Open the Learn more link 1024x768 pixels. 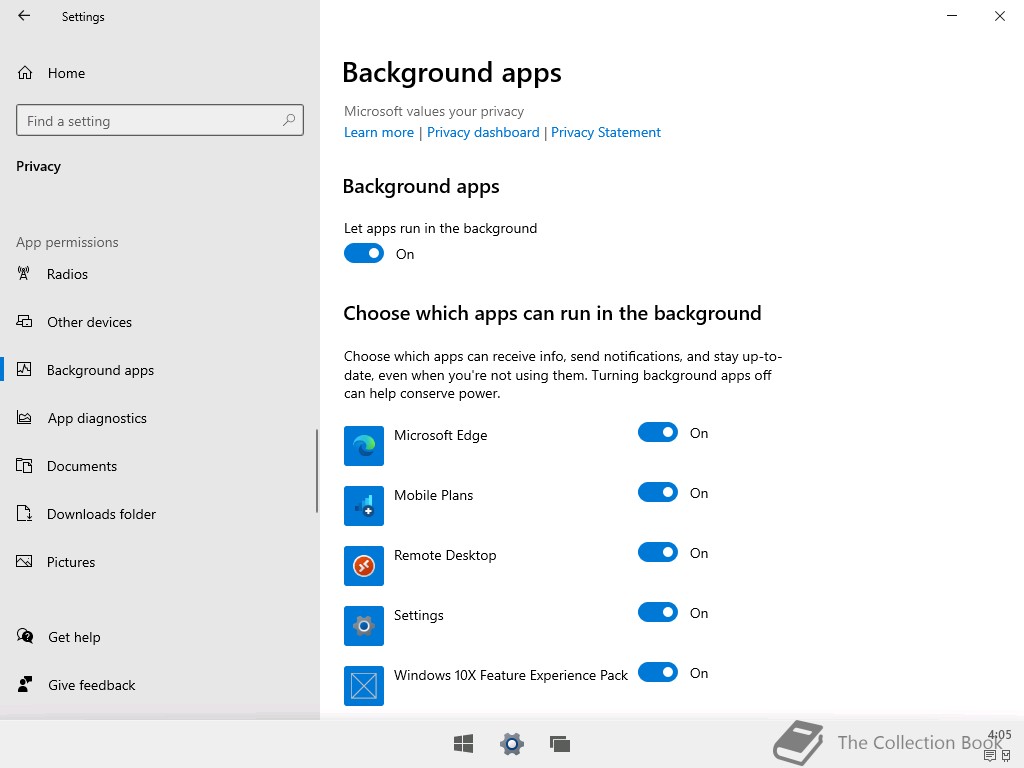379,133
